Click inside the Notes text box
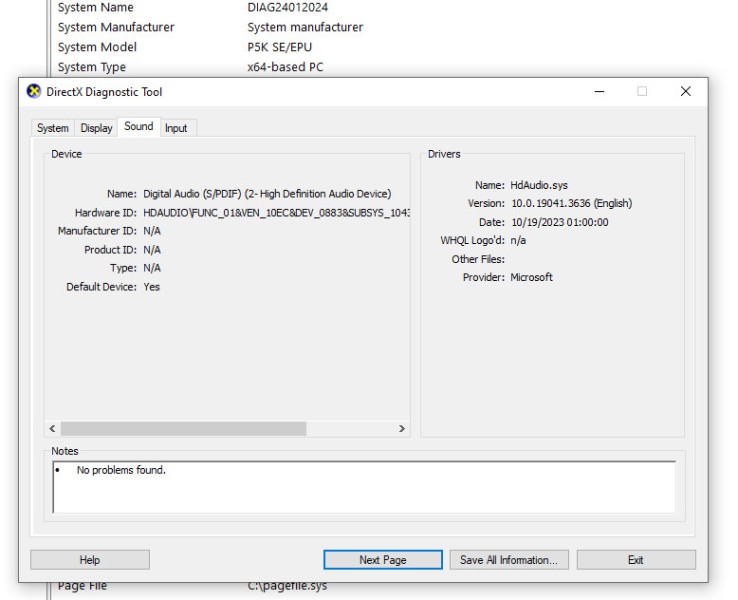 coord(364,488)
